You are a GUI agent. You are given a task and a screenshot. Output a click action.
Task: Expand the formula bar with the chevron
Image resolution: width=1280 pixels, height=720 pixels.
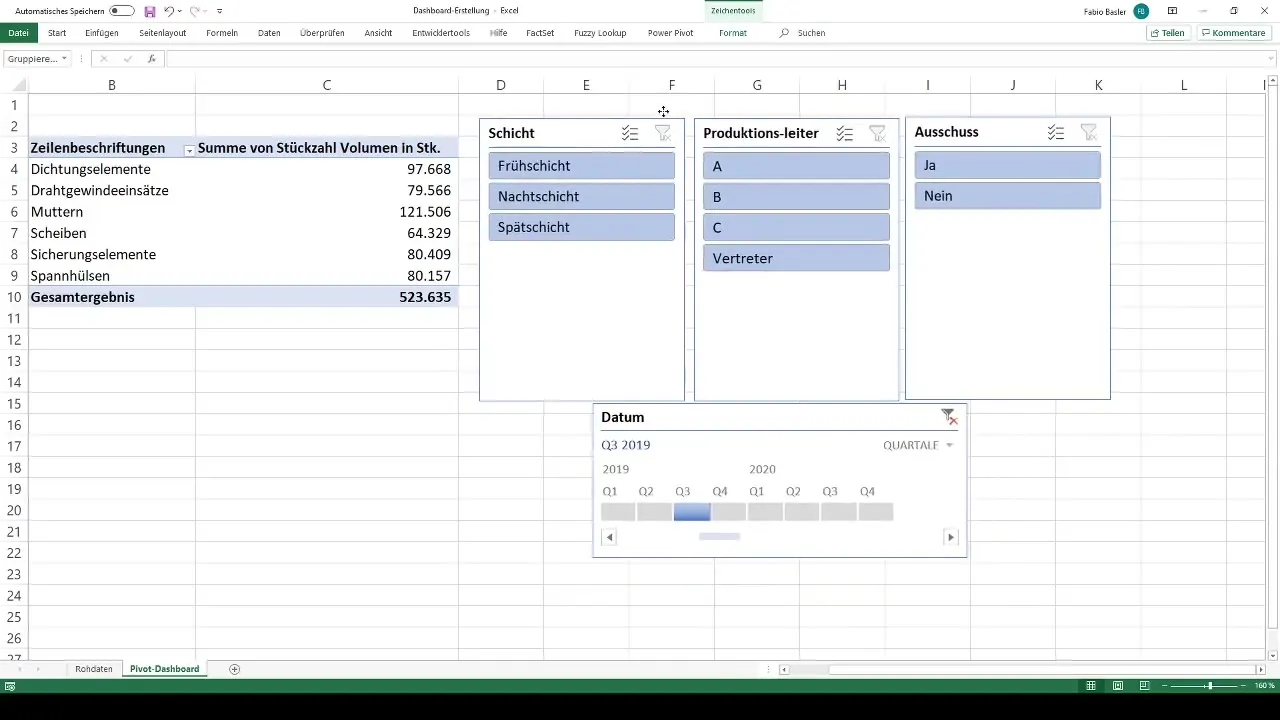pyautogui.click(x=1271, y=59)
